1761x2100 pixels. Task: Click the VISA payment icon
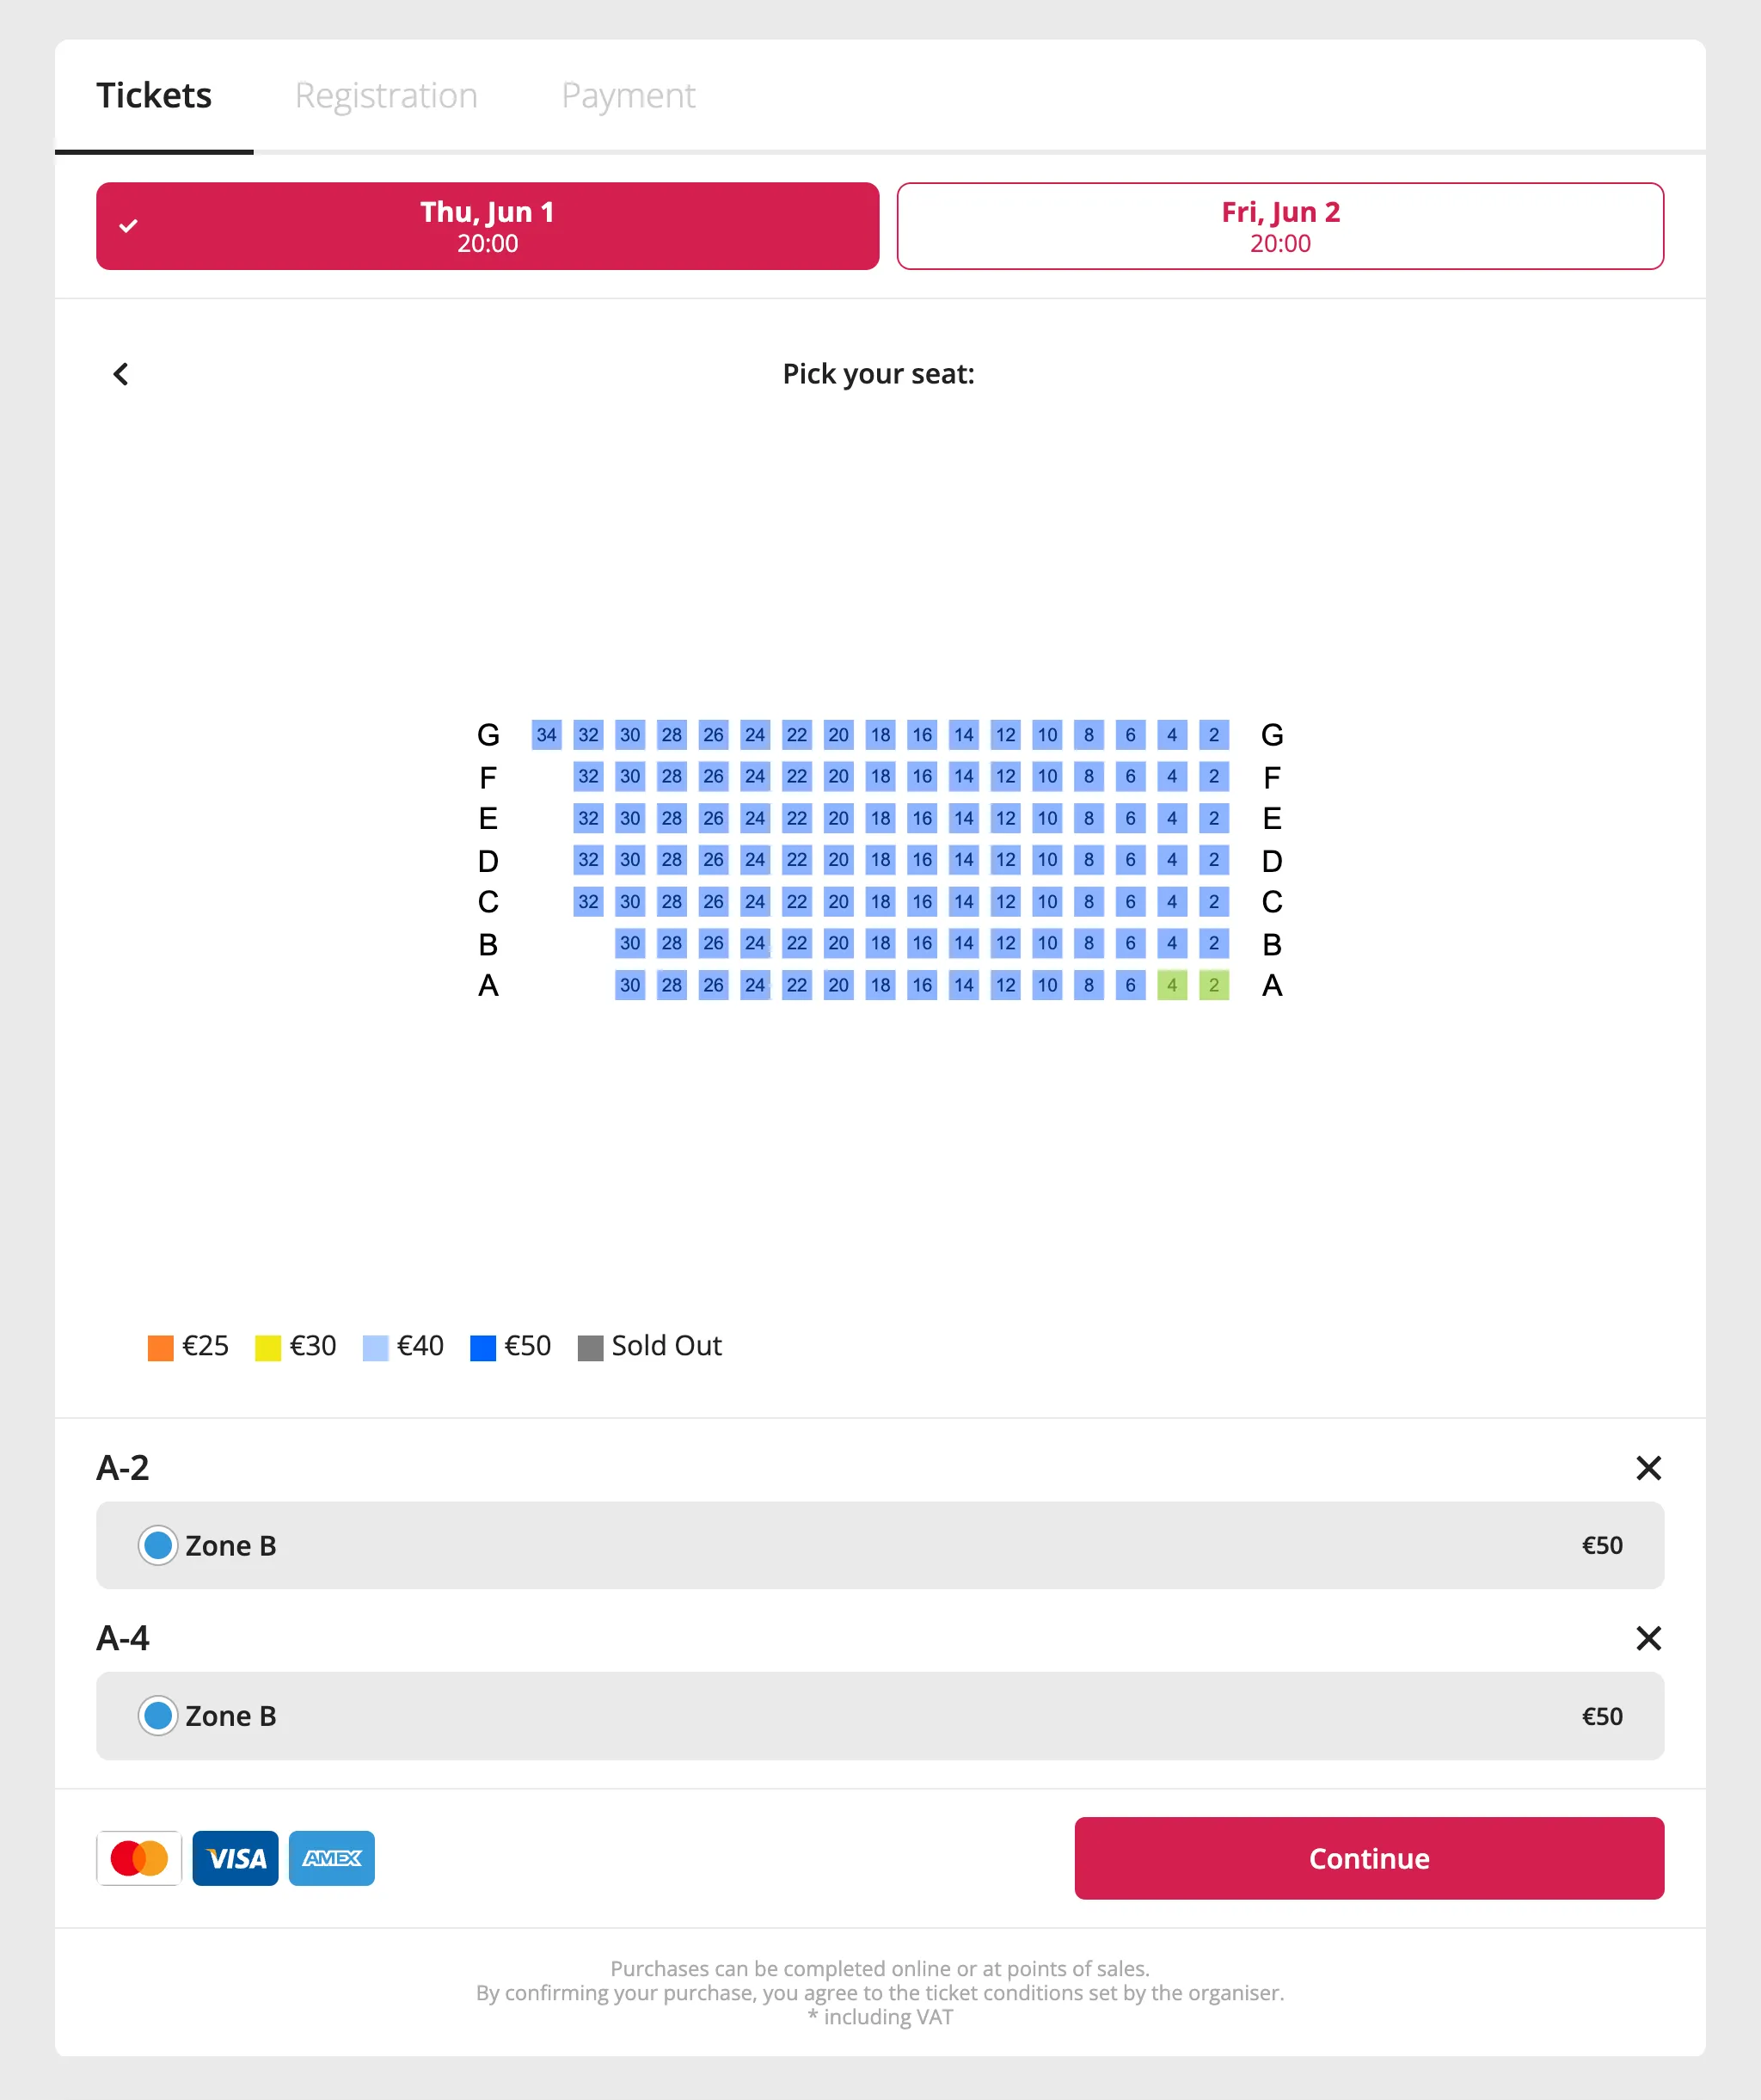pyautogui.click(x=235, y=1858)
